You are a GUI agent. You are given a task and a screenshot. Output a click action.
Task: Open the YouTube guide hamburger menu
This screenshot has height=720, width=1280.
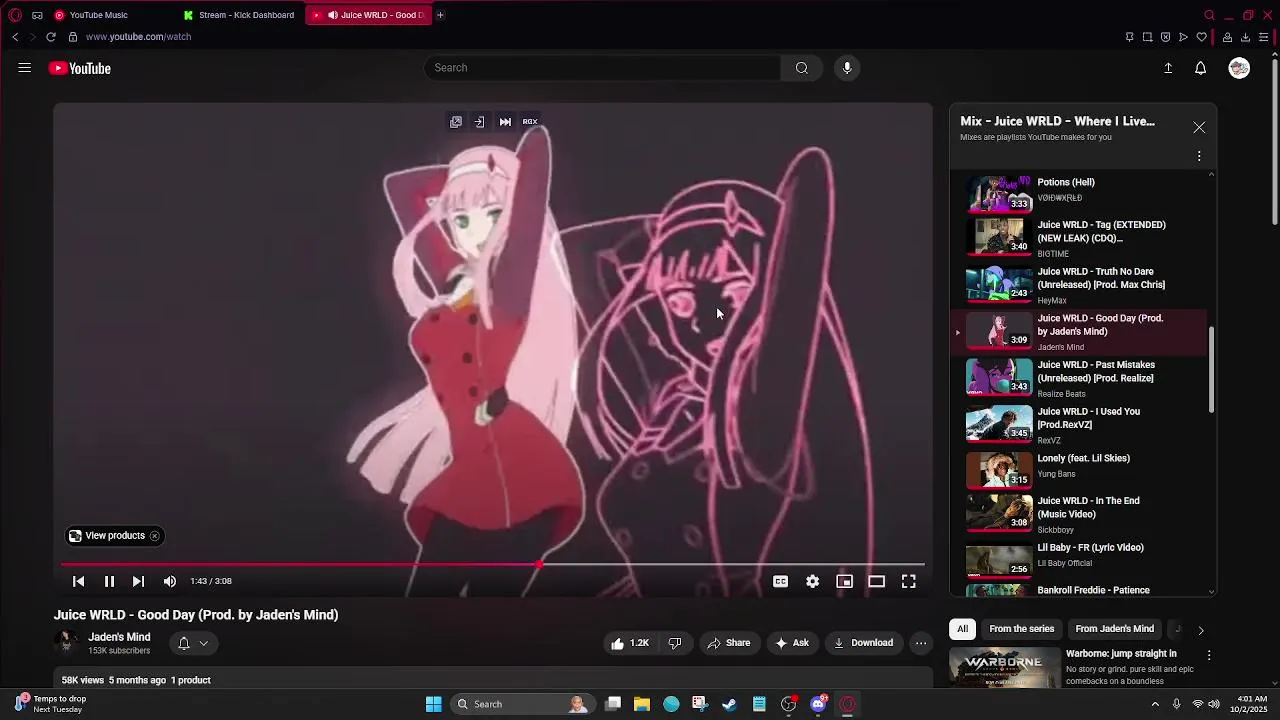(x=25, y=68)
